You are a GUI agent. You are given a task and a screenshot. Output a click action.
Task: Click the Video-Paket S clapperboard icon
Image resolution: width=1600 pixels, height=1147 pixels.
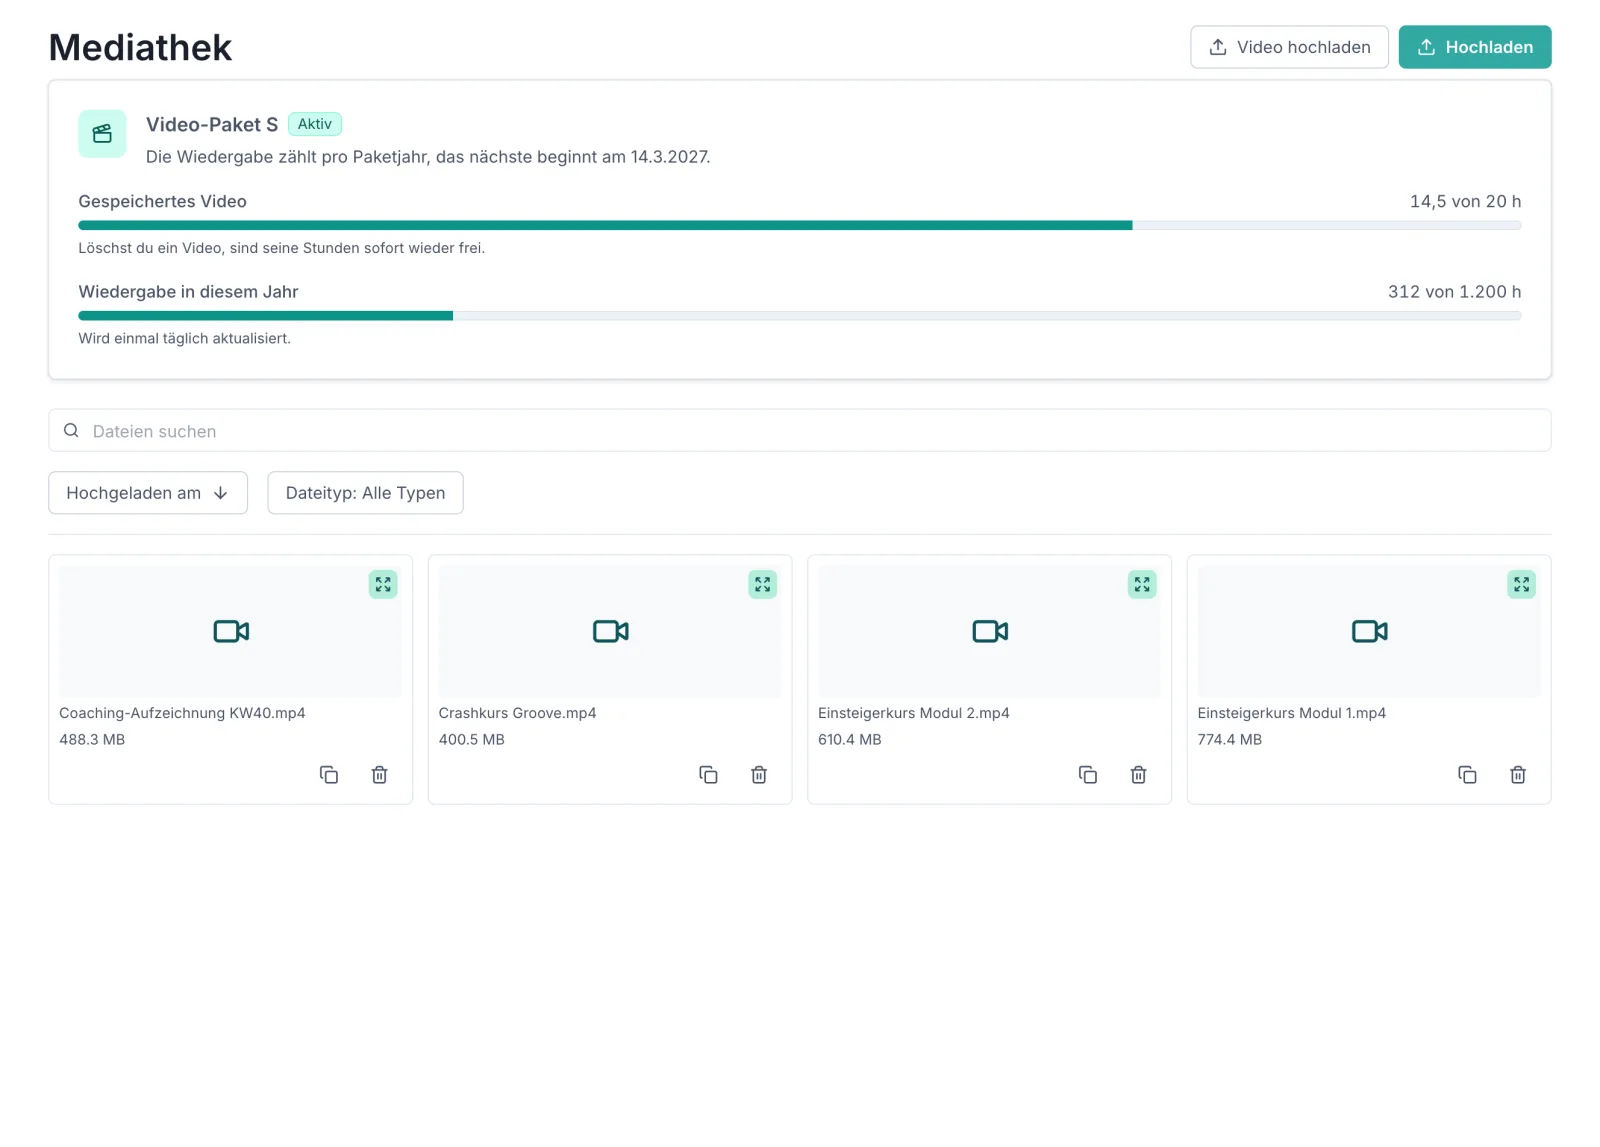click(102, 134)
